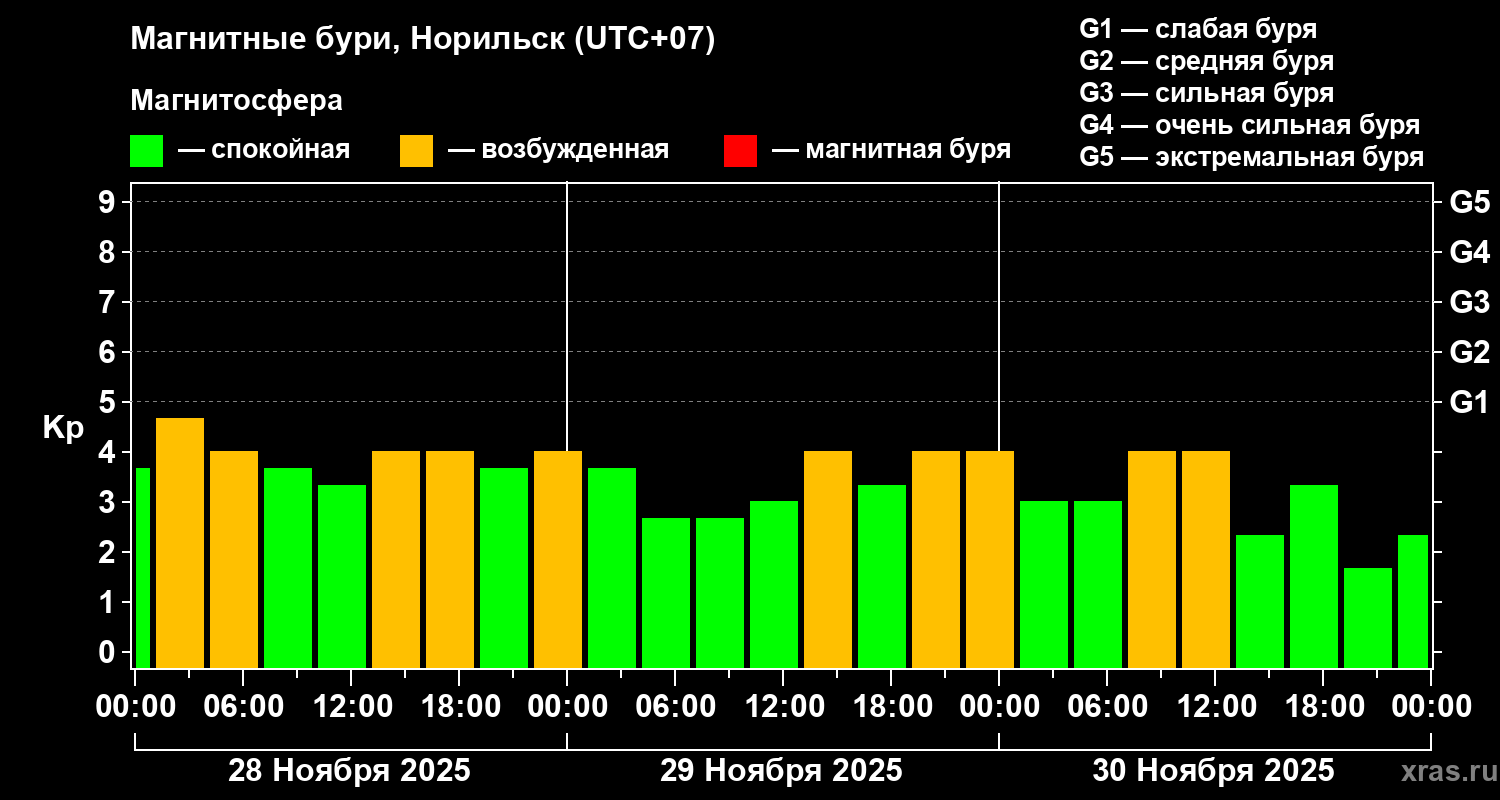
Task: Click the 18:00 label above 28 Ноября
Action: pos(459,707)
